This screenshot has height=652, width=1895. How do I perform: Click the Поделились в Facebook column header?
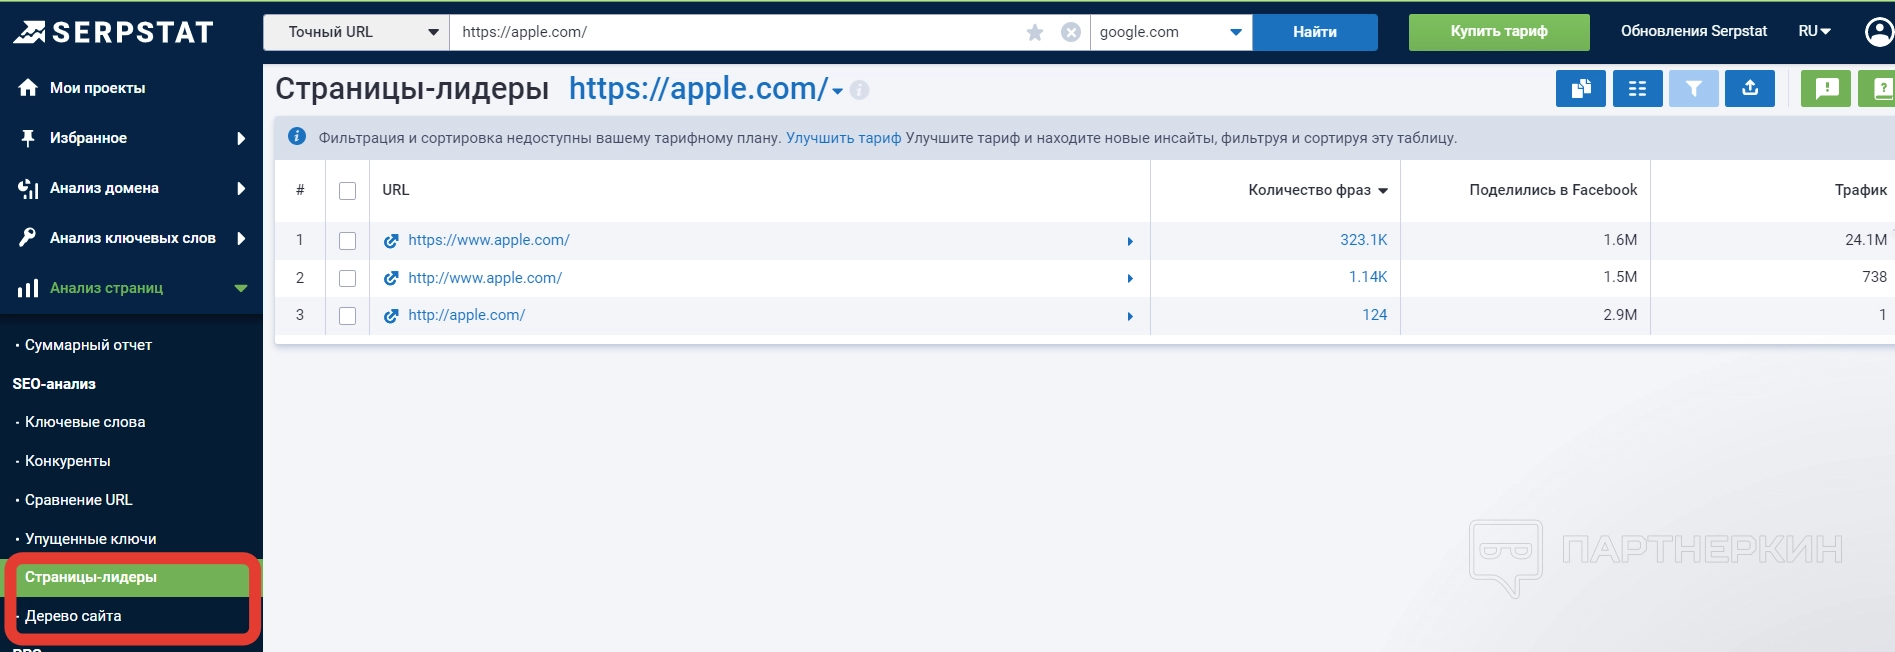(x=1553, y=190)
